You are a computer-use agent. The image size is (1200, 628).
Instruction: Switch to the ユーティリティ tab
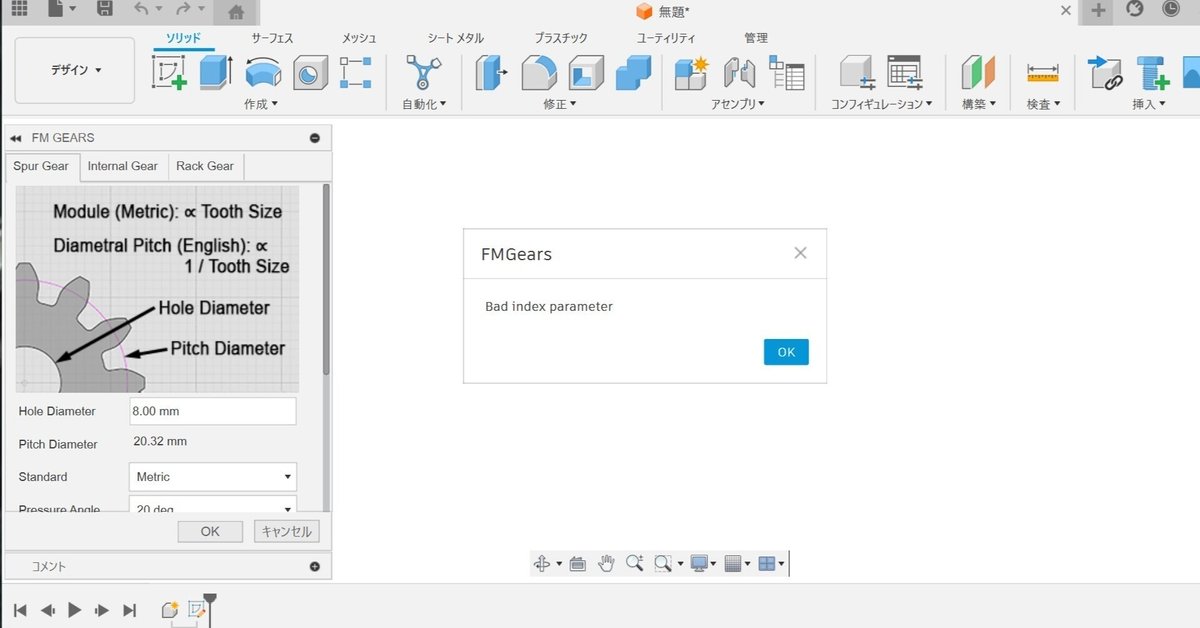pos(666,38)
